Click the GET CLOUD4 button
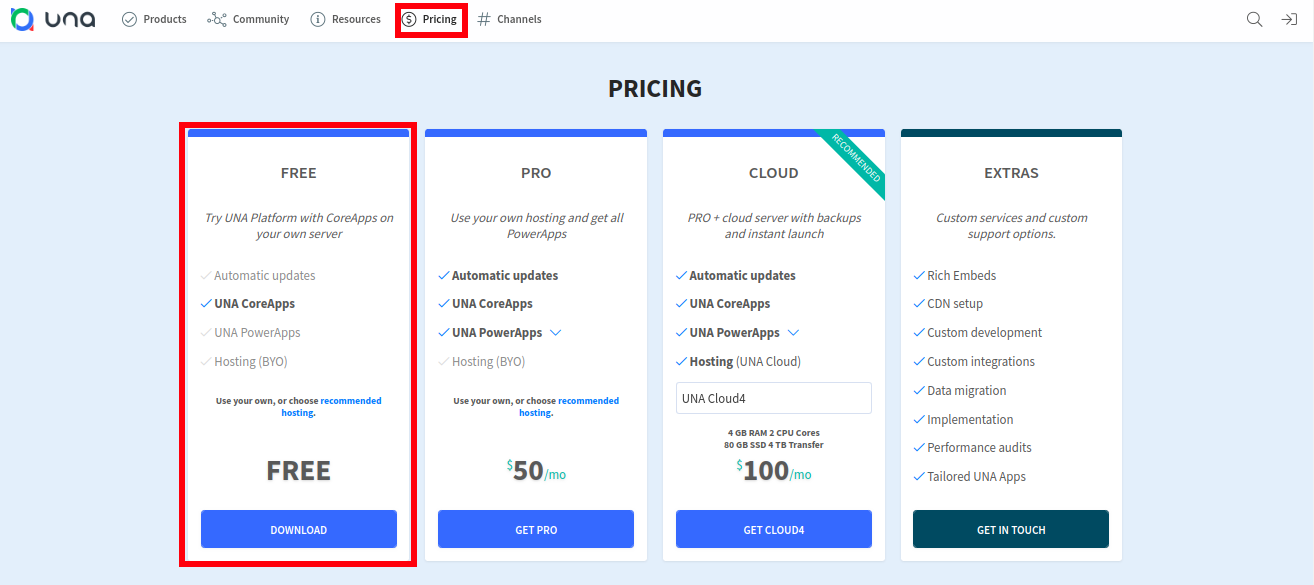The width and height of the screenshot is (1314, 585). (773, 529)
